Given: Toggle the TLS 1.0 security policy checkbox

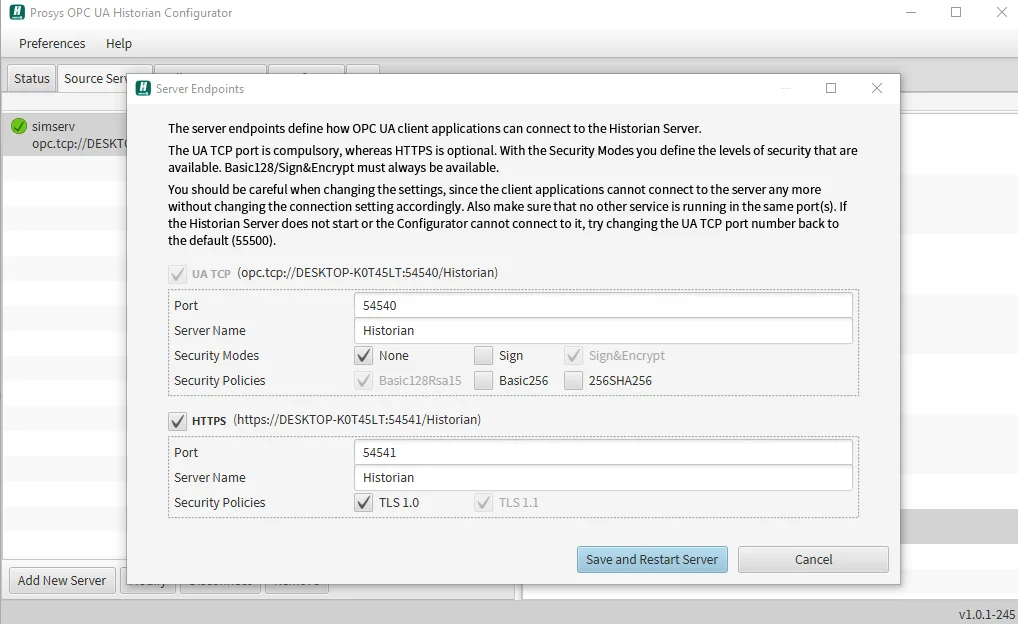Looking at the screenshot, I should [364, 503].
